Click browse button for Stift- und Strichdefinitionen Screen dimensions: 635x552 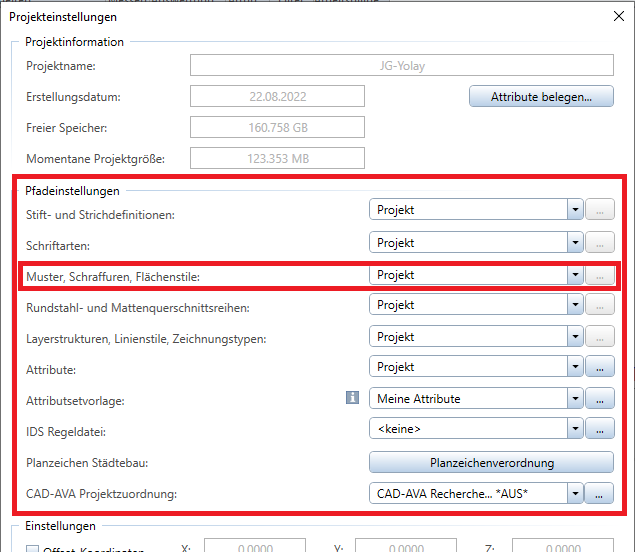pos(599,210)
